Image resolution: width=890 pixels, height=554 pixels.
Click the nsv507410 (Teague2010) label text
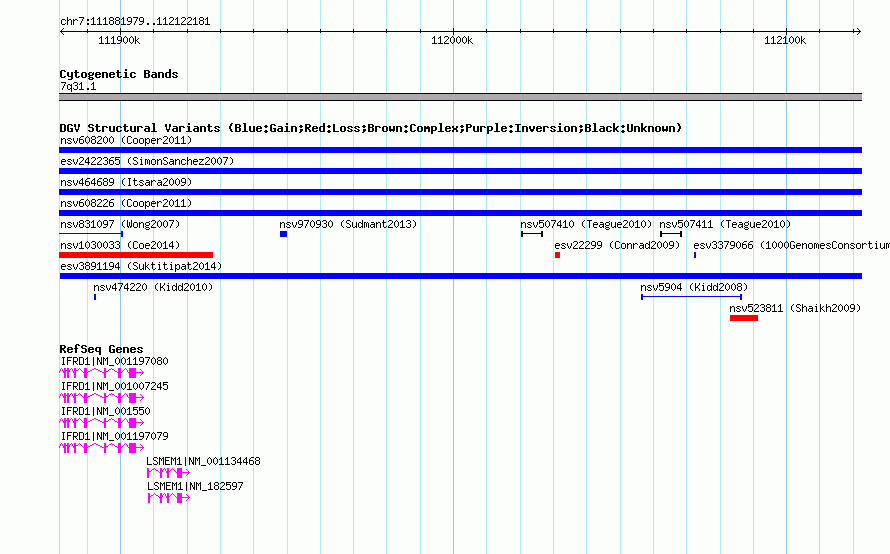point(586,224)
